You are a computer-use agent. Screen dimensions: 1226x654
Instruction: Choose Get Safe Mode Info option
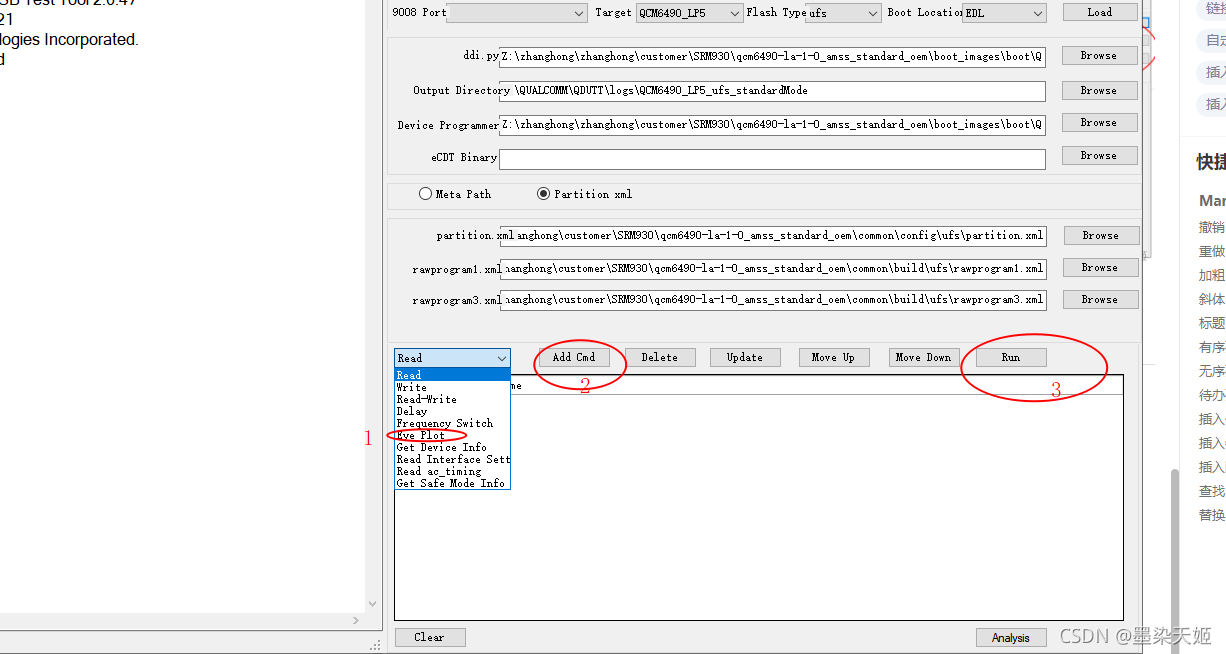452,483
